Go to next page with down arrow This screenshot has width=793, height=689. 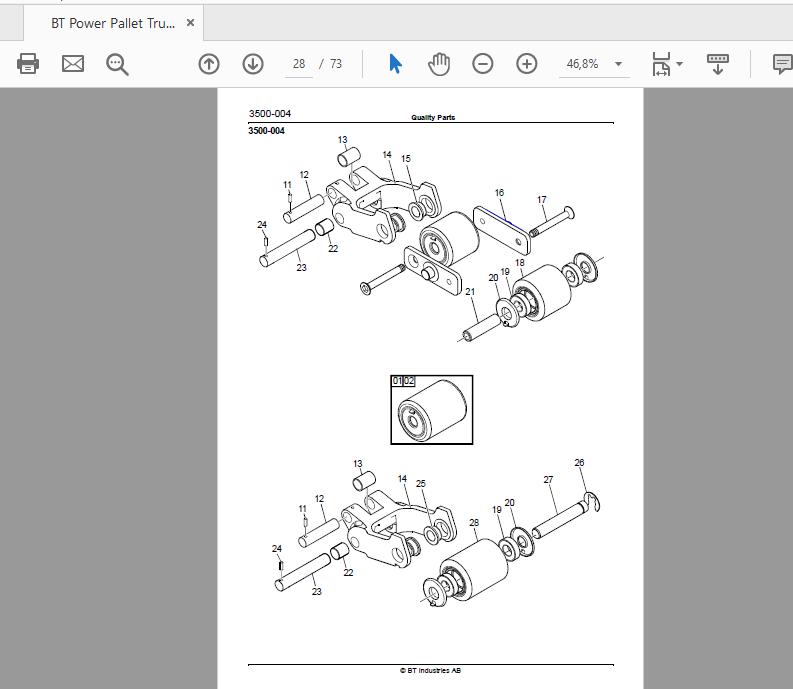(x=253, y=64)
